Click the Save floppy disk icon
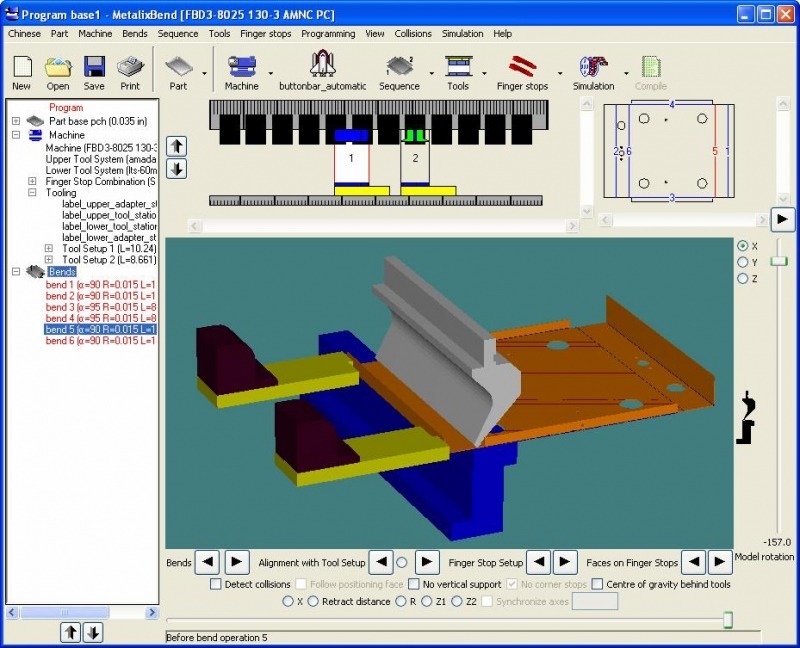This screenshot has width=800, height=648. (94, 68)
